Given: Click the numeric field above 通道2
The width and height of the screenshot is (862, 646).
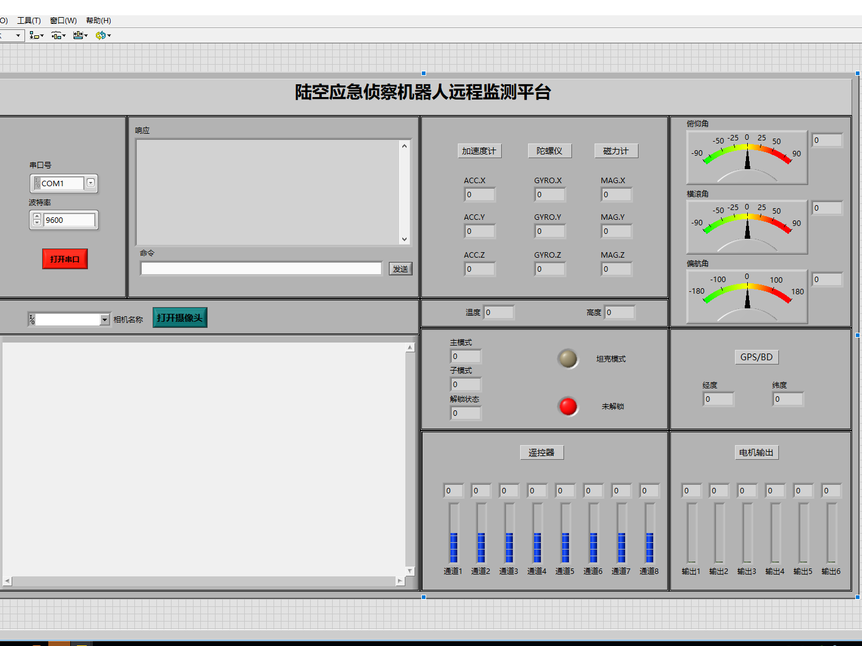Looking at the screenshot, I should [481, 490].
